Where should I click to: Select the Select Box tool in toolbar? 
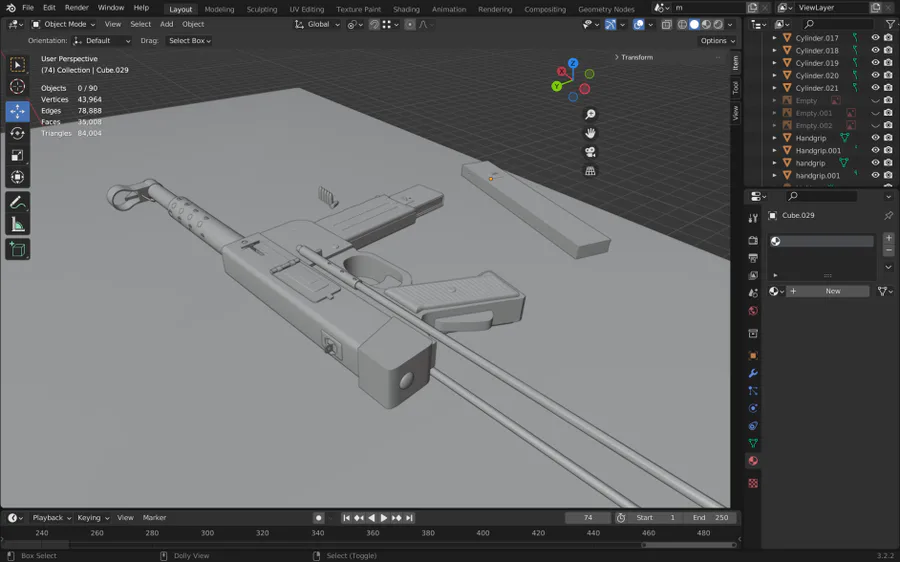coord(17,65)
